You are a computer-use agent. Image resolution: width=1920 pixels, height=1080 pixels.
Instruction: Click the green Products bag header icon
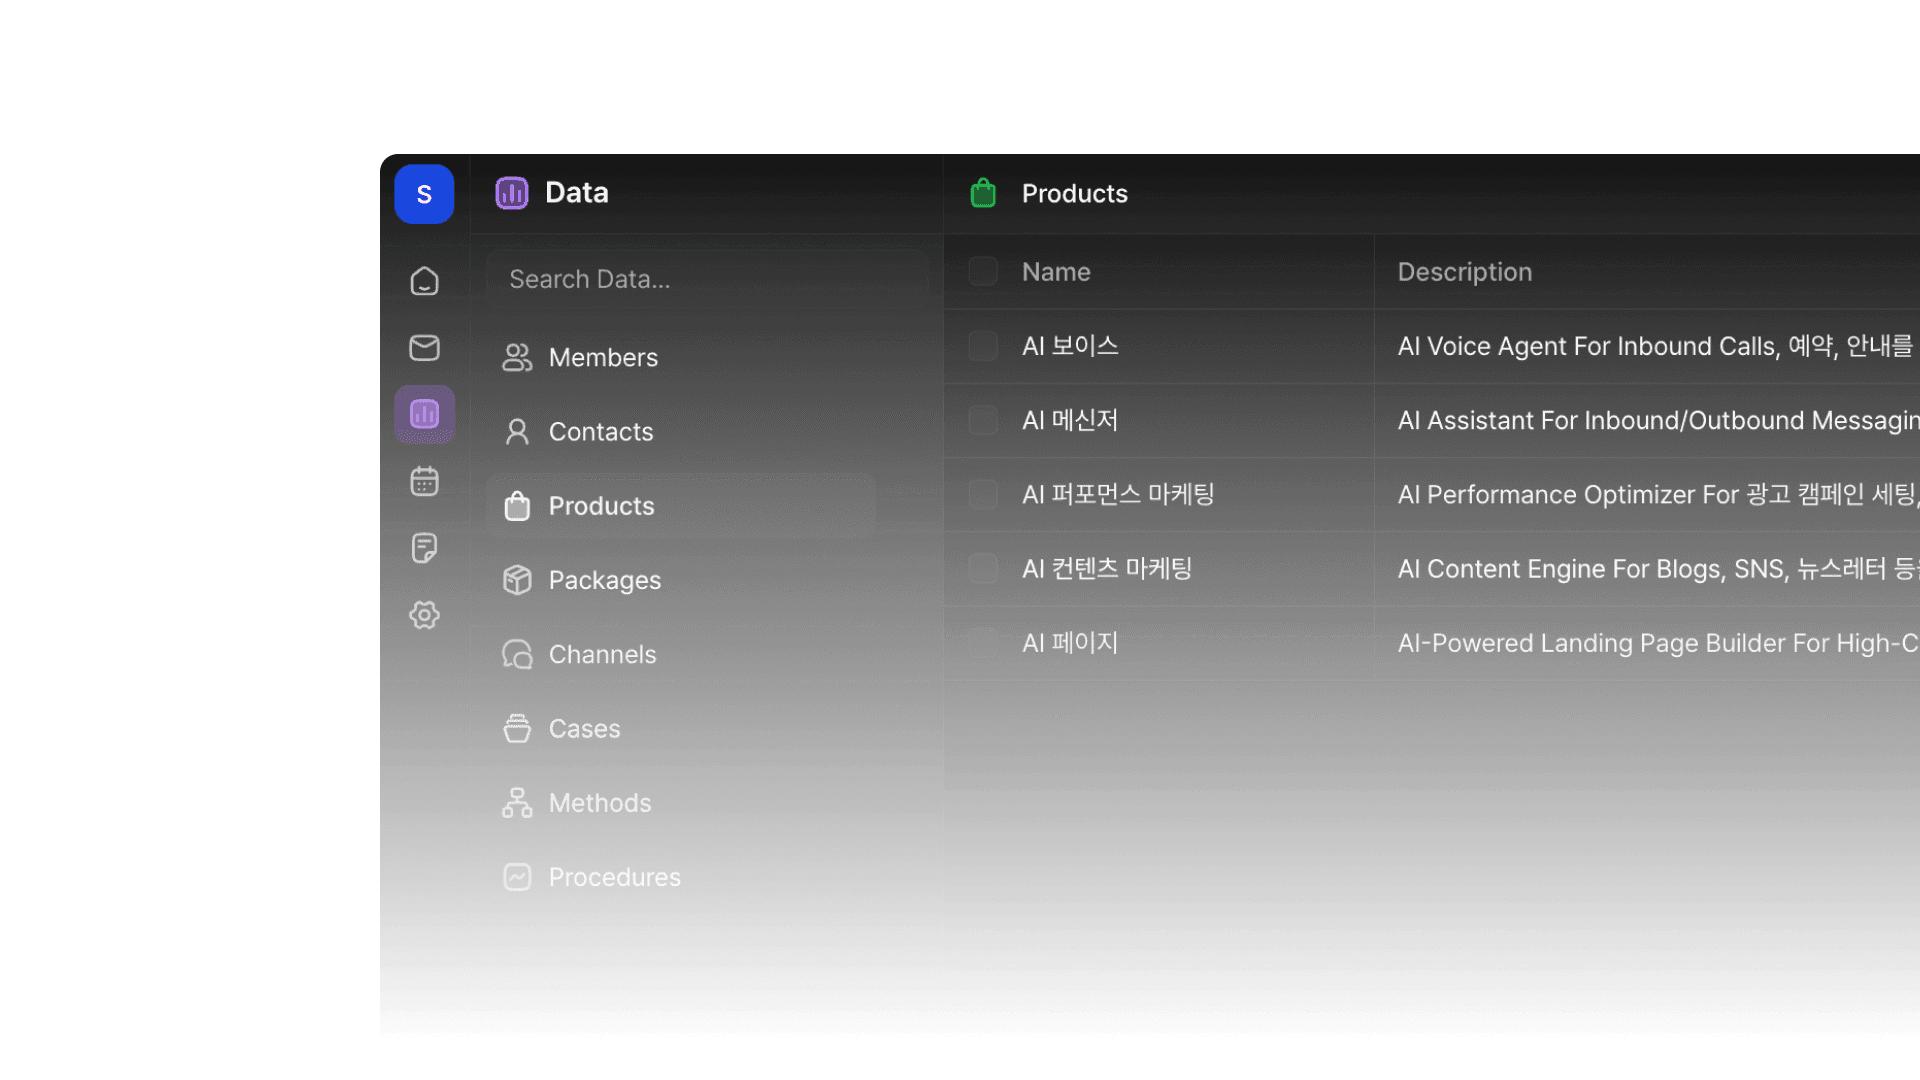point(983,193)
